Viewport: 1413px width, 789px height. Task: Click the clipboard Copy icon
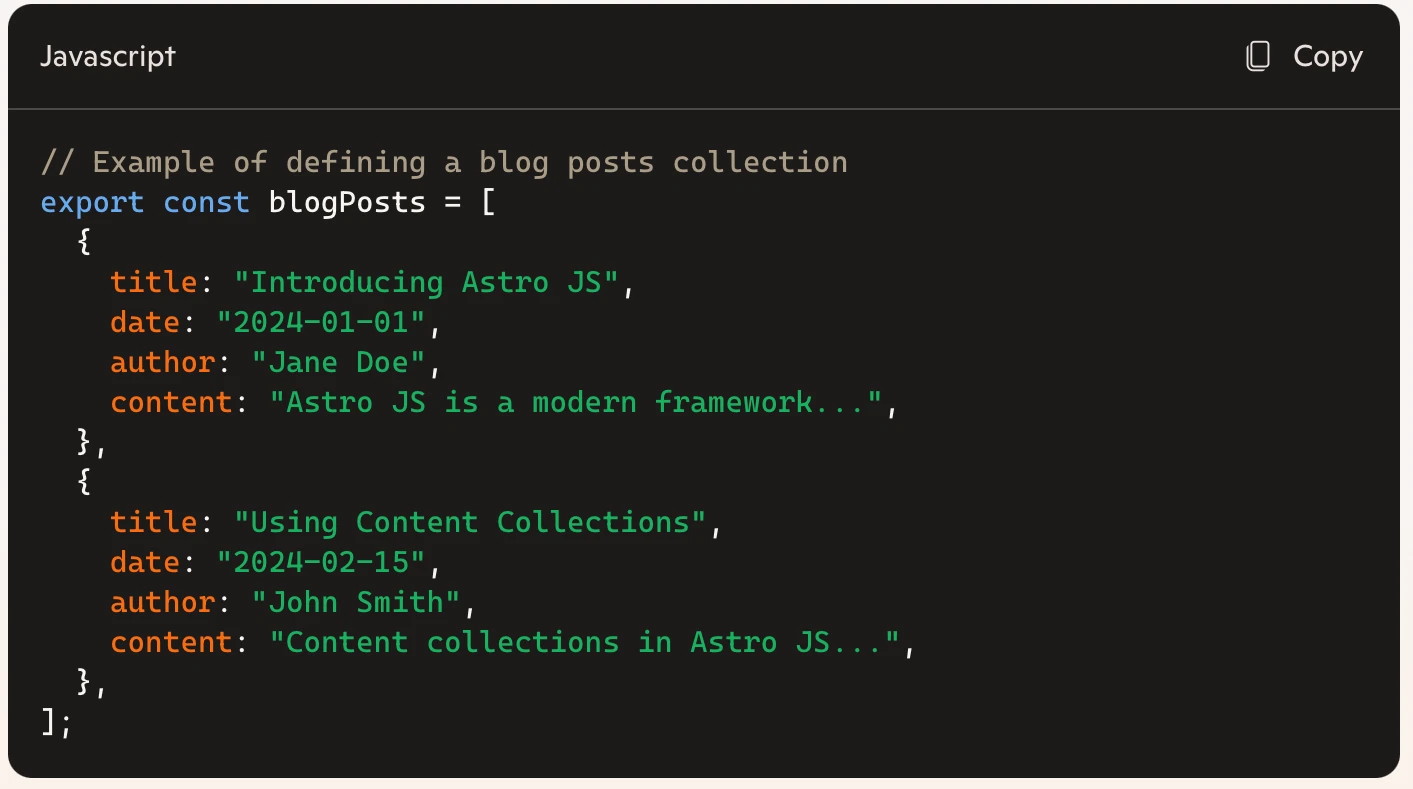point(1257,57)
